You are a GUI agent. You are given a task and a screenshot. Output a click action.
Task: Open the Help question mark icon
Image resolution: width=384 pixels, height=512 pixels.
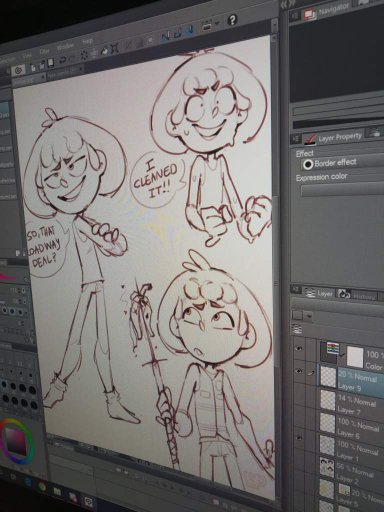tap(232, 20)
